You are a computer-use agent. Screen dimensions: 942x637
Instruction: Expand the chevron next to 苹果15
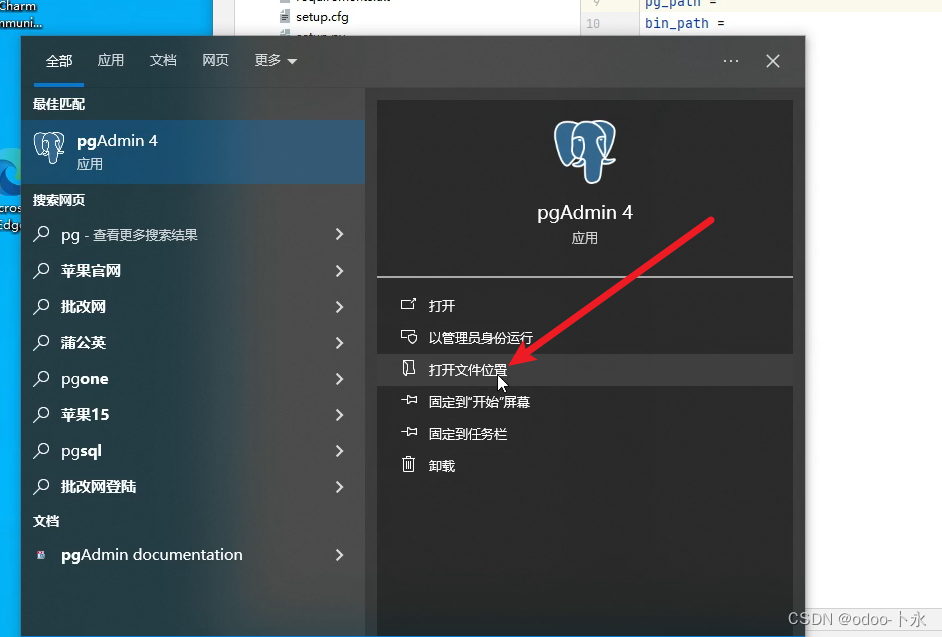[x=339, y=415]
